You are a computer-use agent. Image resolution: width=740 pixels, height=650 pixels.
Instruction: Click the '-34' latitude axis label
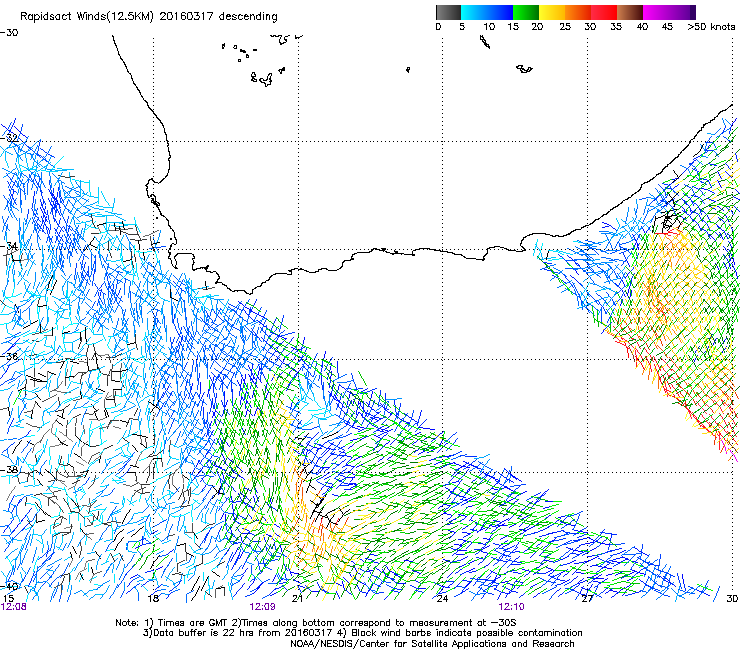(9, 246)
